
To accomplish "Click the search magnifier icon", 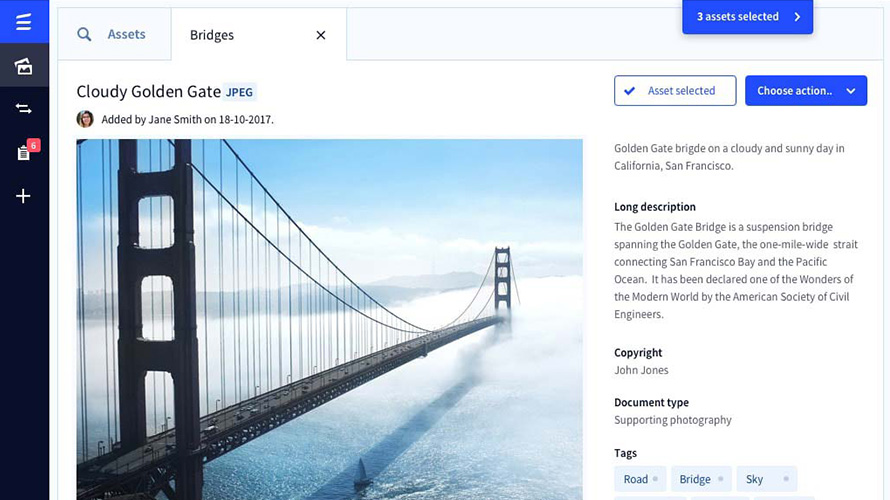I will point(84,35).
